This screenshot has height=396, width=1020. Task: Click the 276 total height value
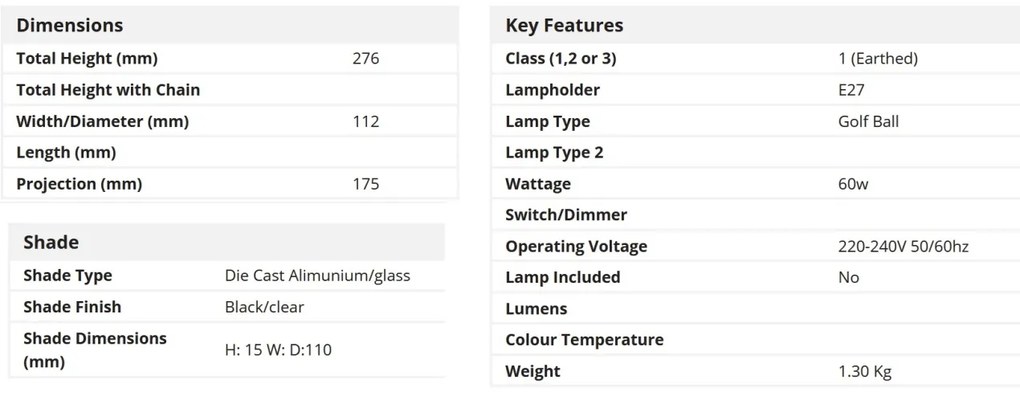pyautogui.click(x=366, y=59)
